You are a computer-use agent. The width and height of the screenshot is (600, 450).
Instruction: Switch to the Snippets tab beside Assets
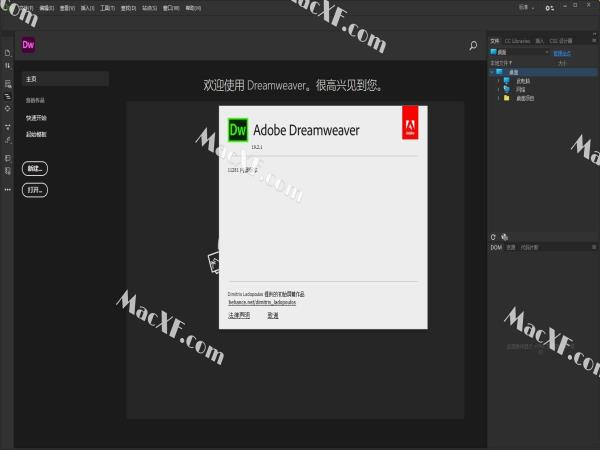529,248
